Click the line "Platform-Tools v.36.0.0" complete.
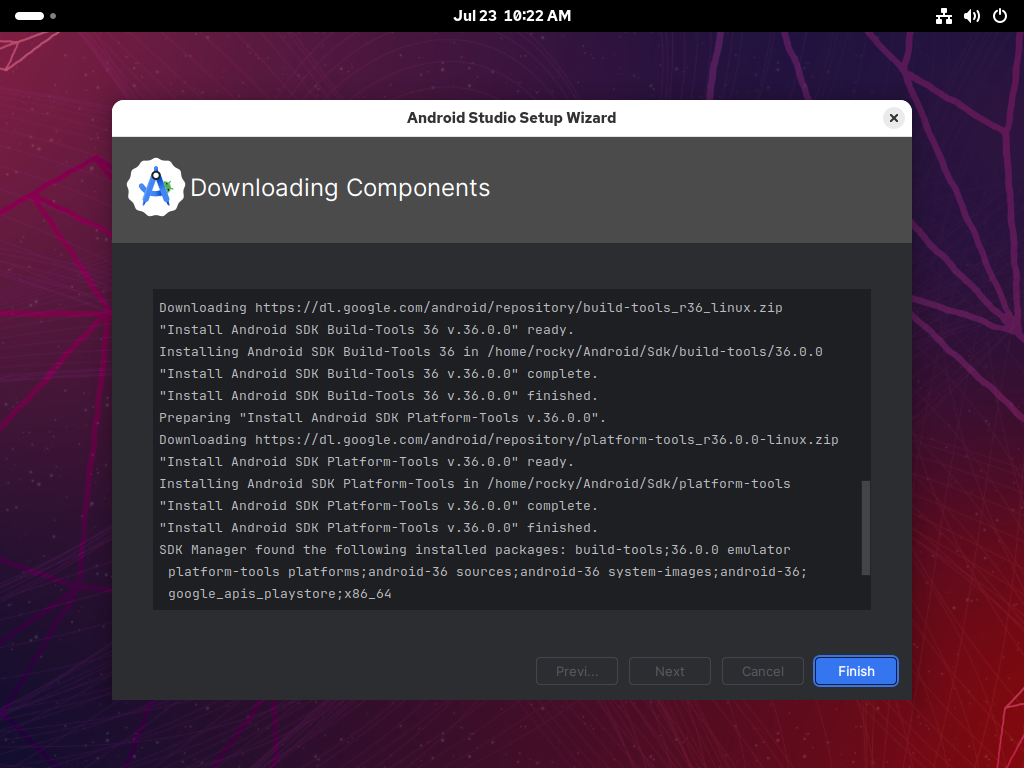 [x=378, y=506]
